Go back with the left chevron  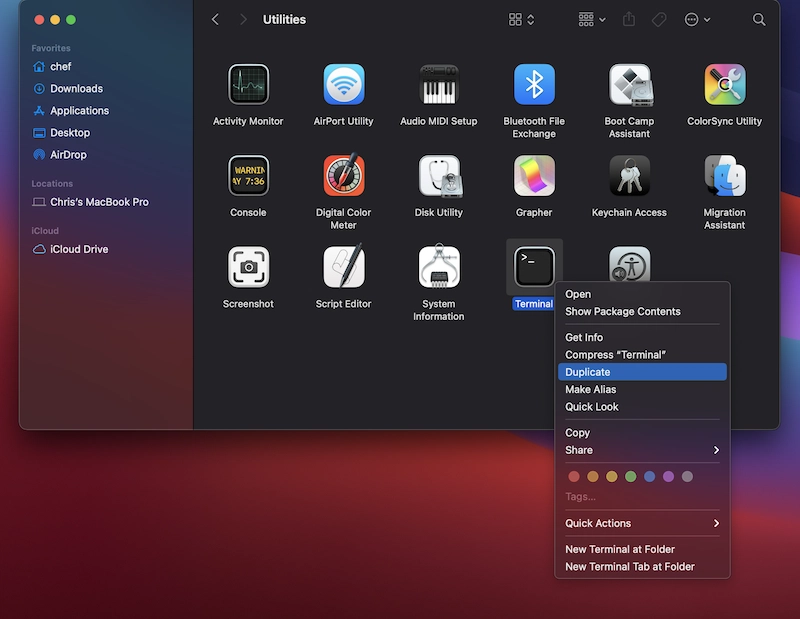click(215, 19)
